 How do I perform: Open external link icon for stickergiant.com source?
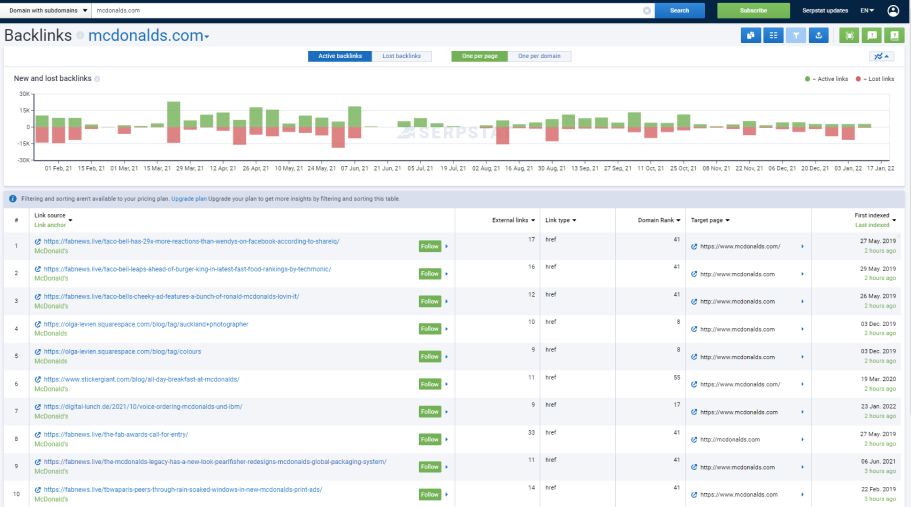click(x=38, y=380)
